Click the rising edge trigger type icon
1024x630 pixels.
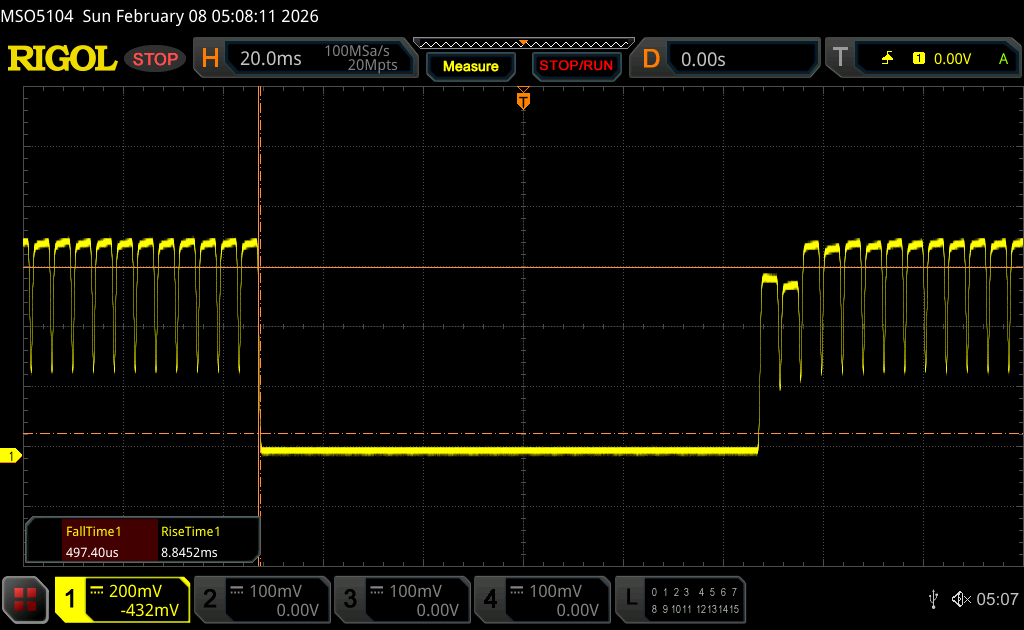887,59
